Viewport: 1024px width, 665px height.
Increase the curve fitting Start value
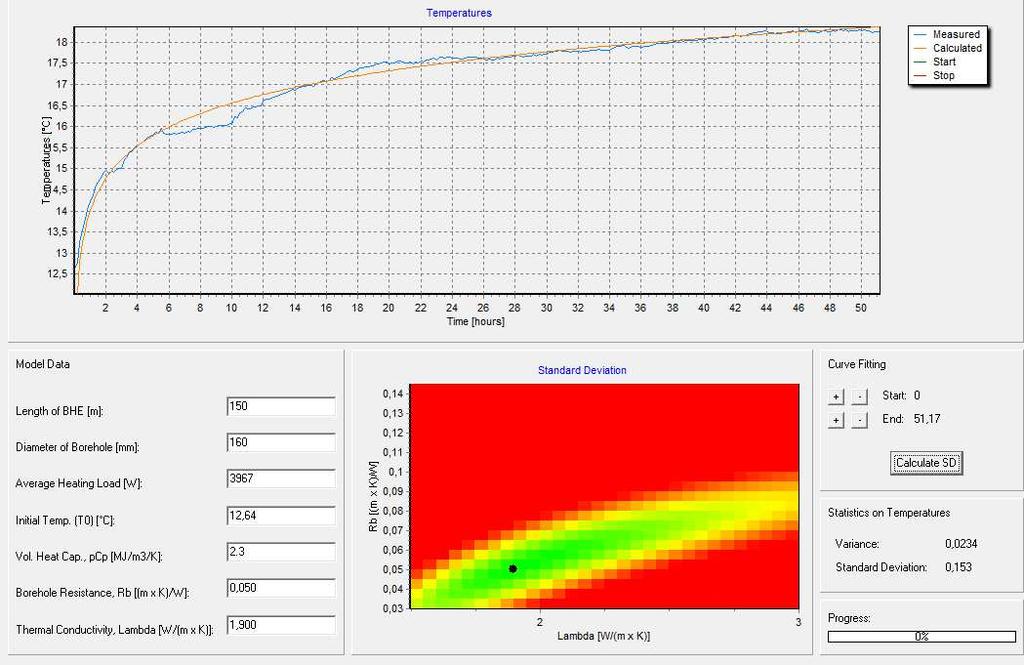(x=836, y=397)
